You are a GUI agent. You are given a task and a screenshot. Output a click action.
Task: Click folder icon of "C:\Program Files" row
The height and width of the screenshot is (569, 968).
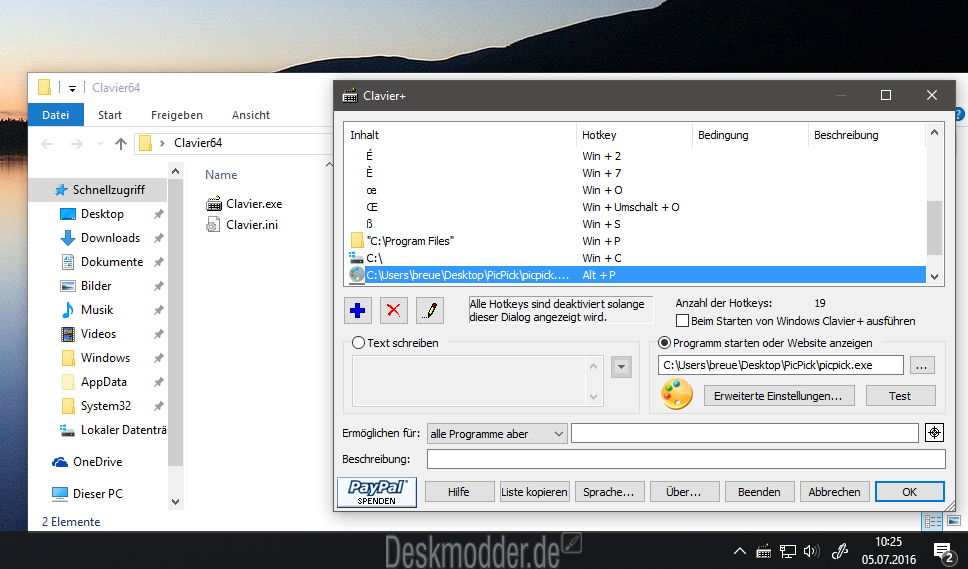tap(356, 241)
